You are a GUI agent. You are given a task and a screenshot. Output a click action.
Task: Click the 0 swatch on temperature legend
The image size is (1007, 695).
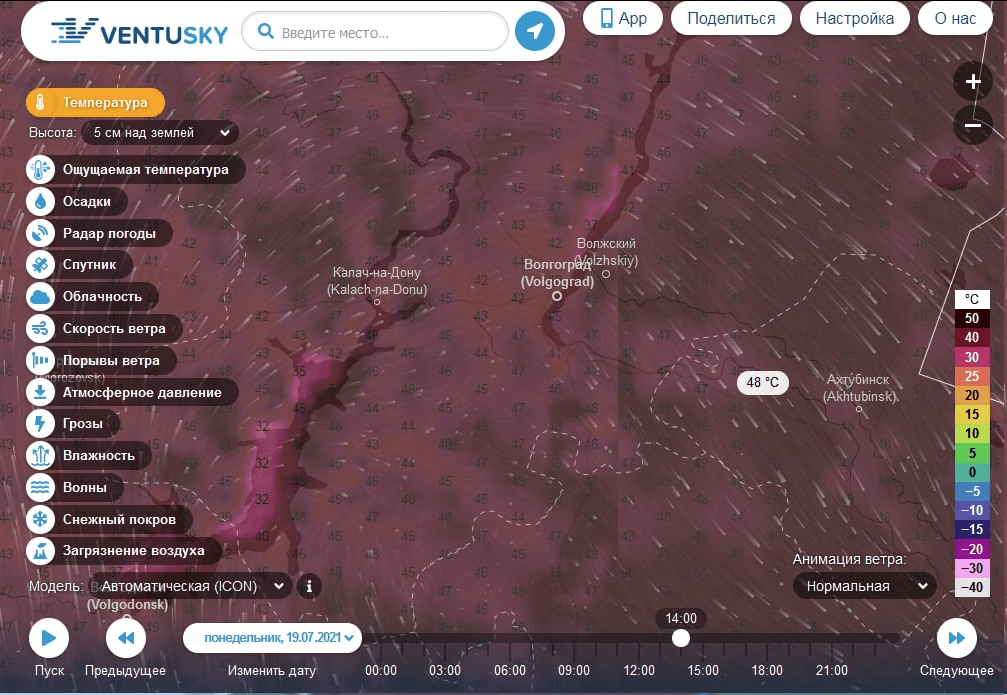[x=972, y=471]
